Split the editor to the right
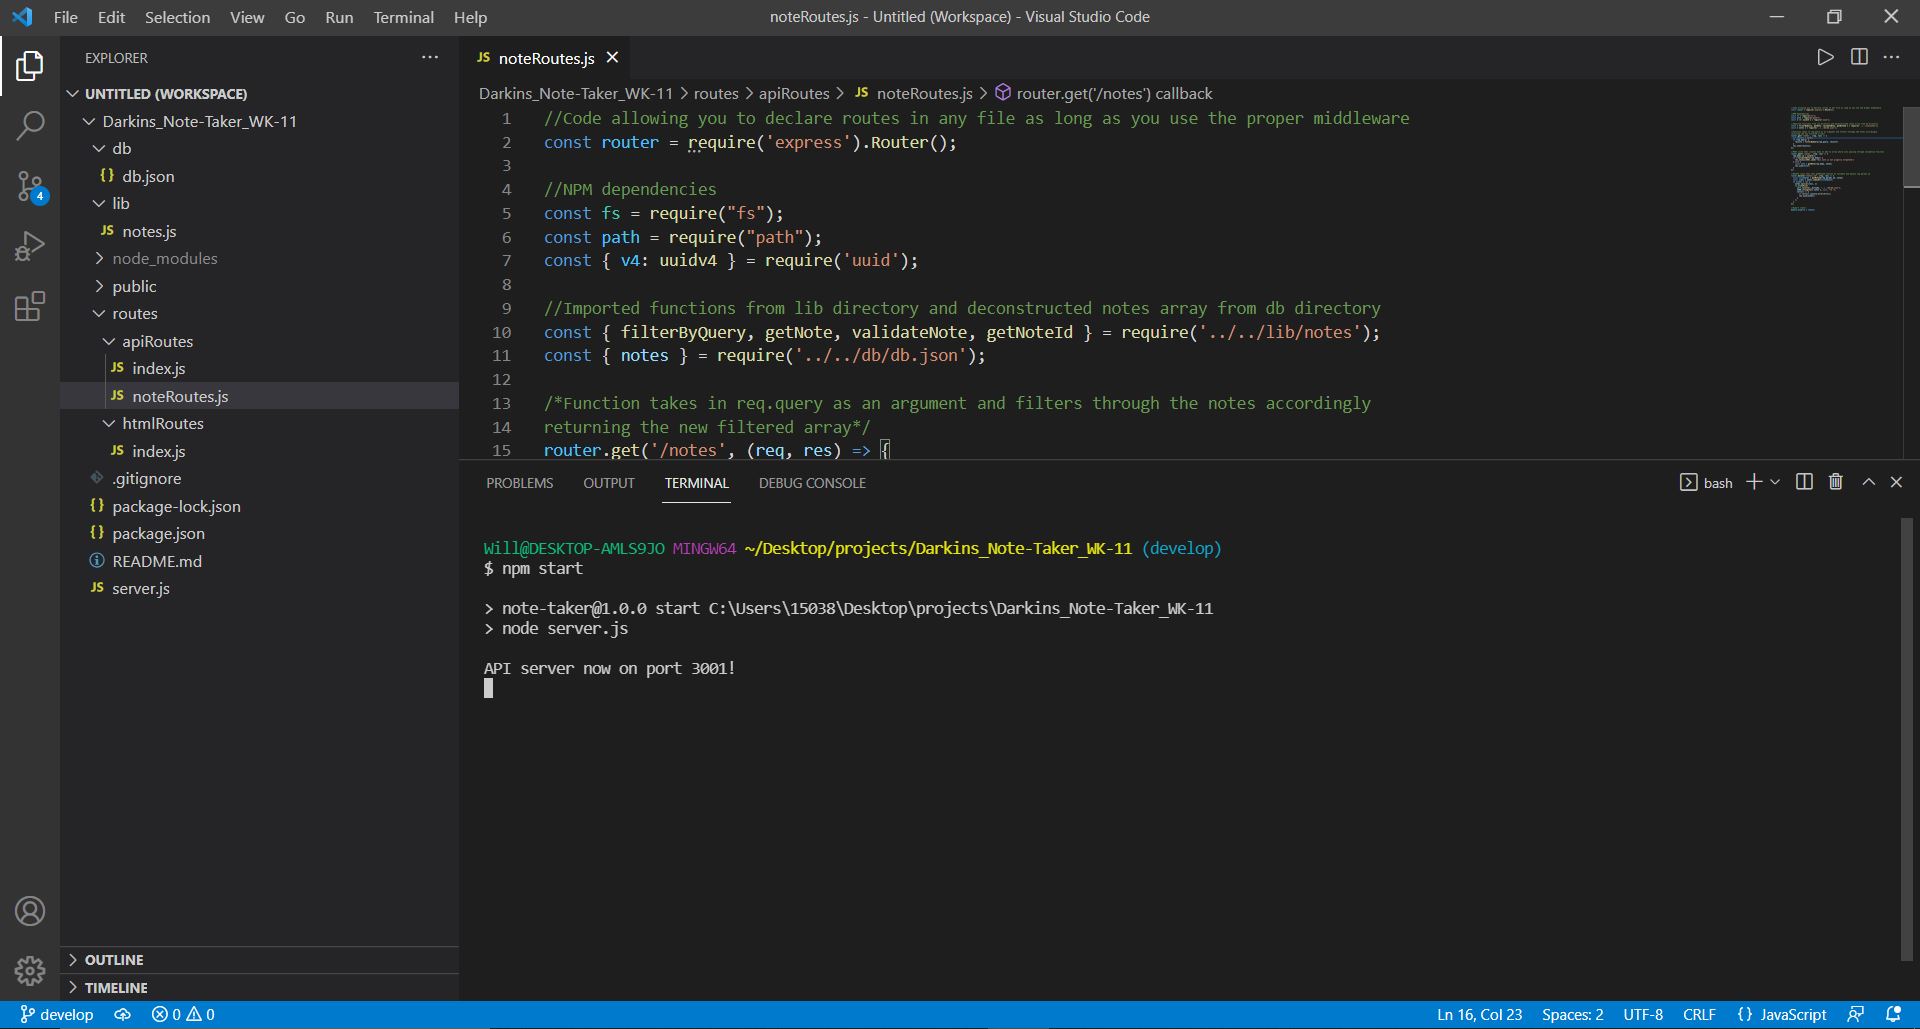Image resolution: width=1920 pixels, height=1029 pixels. click(x=1859, y=57)
